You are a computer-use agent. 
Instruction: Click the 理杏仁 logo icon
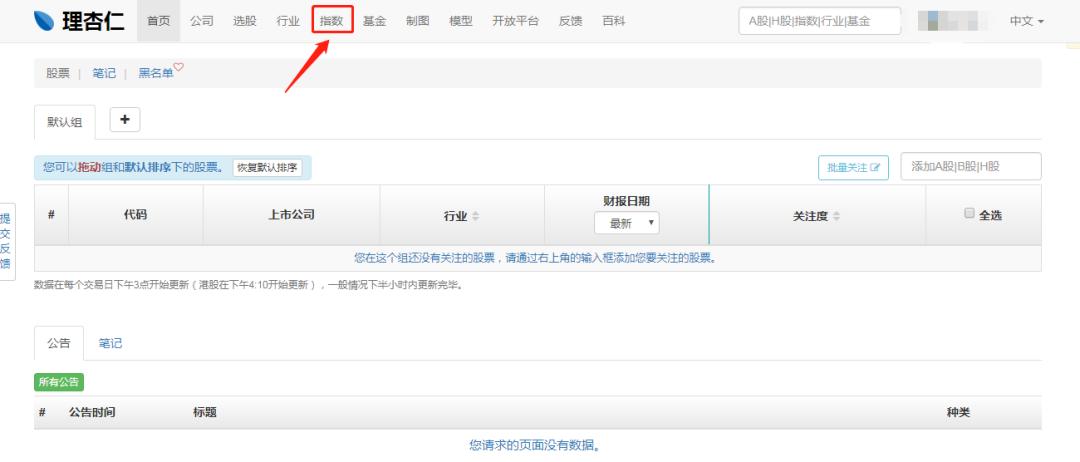coord(43,21)
